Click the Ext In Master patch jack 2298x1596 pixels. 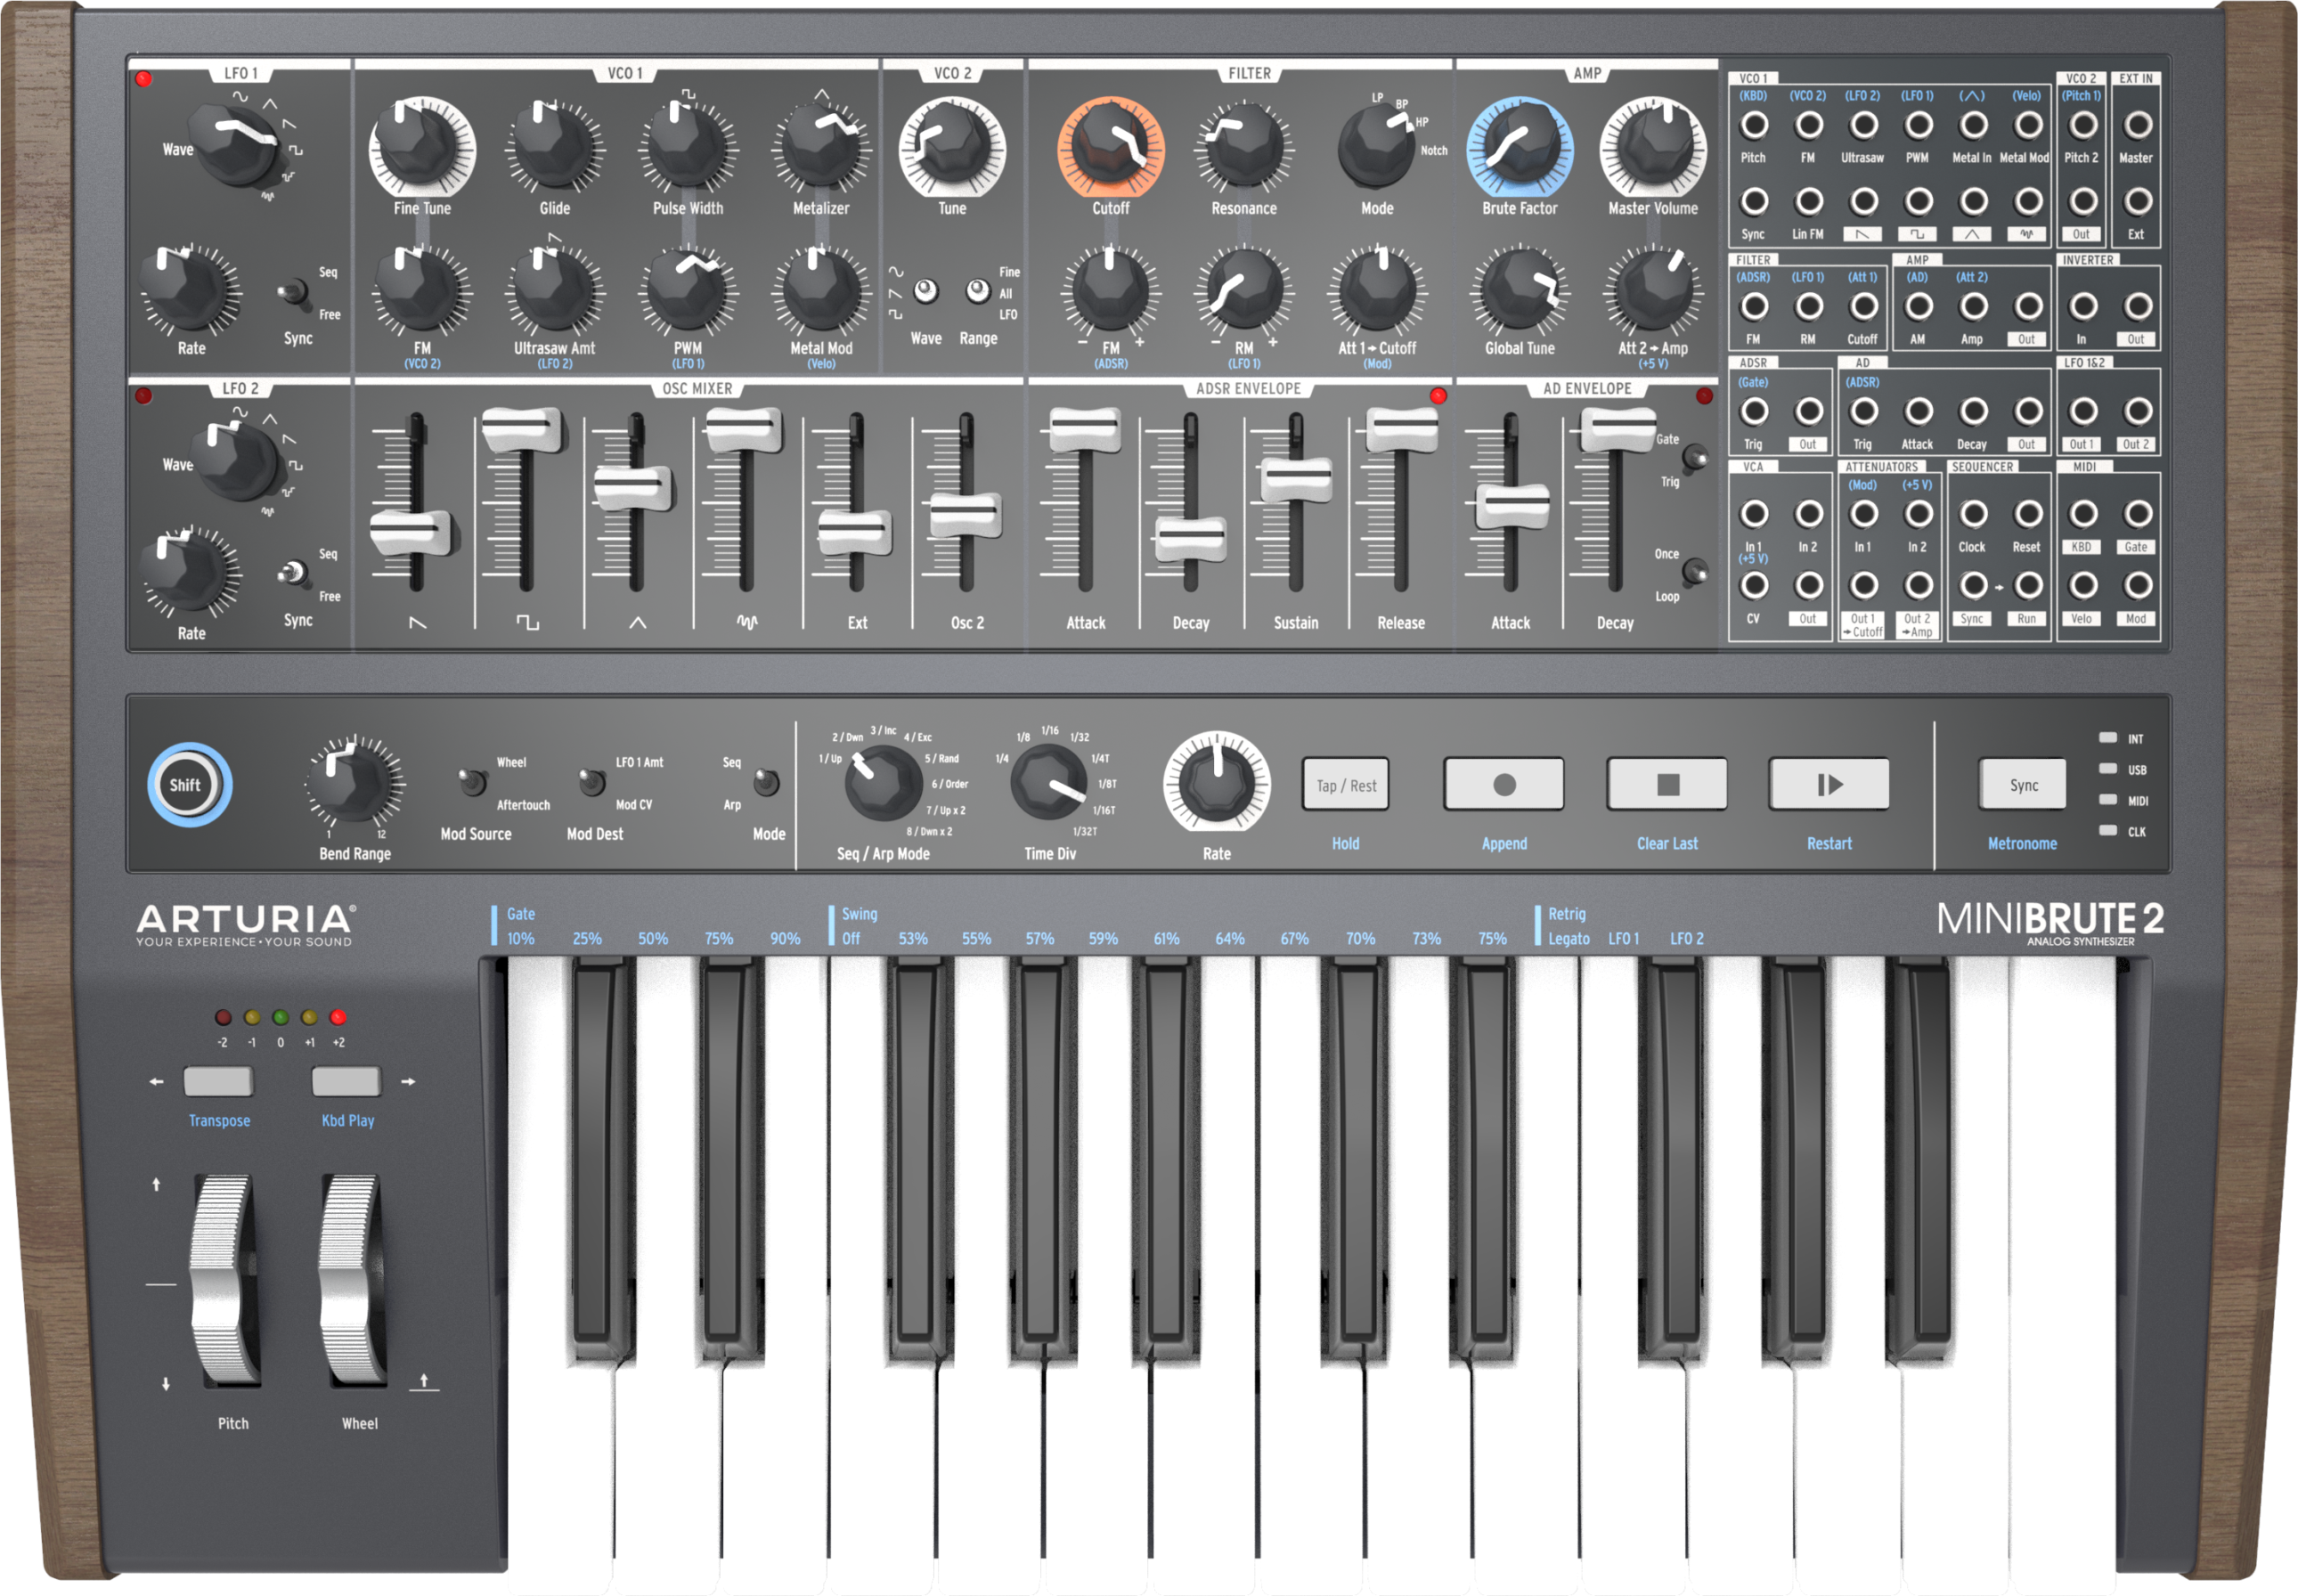pyautogui.click(x=2137, y=125)
